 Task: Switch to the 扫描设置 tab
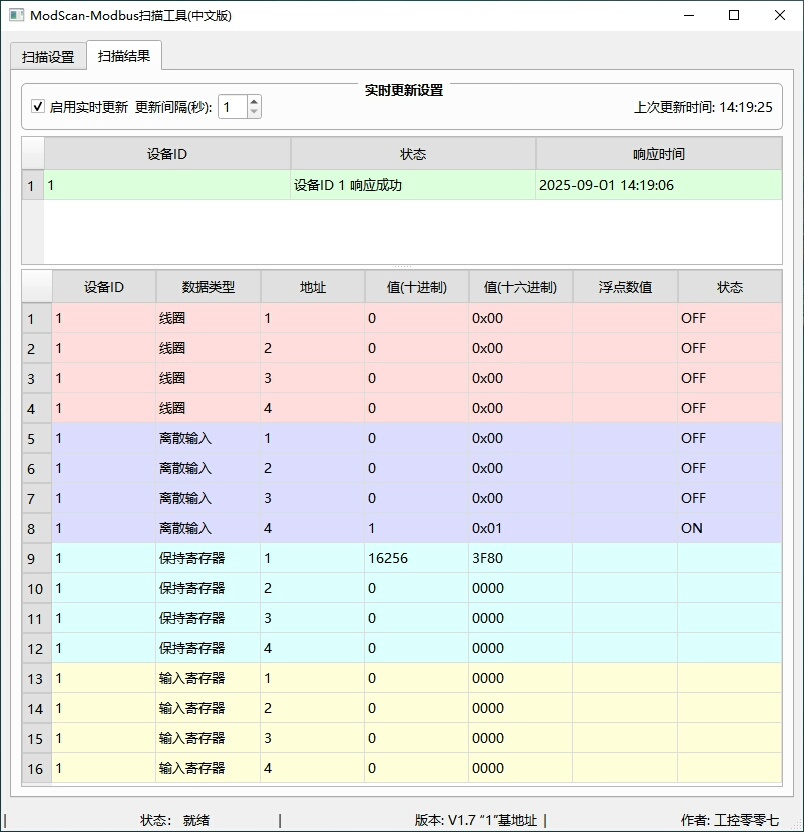click(48, 57)
